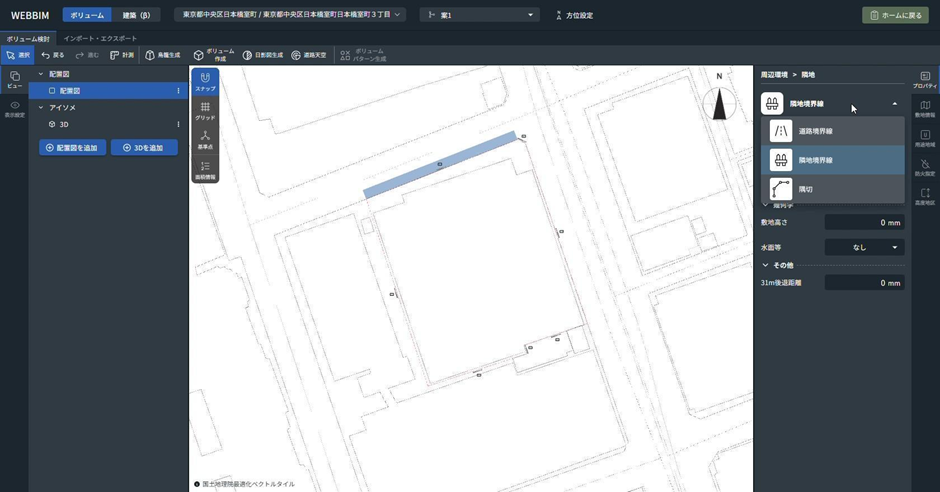940x492 pixels.
Task: Click the 31m後退距離 input field
Action: pos(864,283)
